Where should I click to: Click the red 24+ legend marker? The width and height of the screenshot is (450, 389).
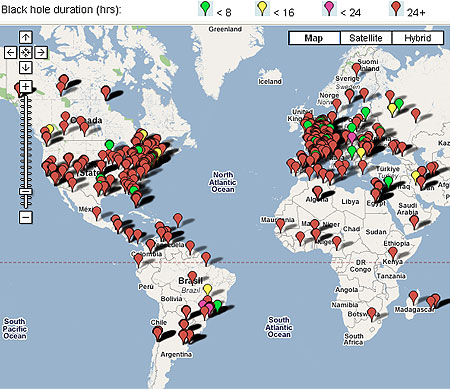click(x=396, y=8)
